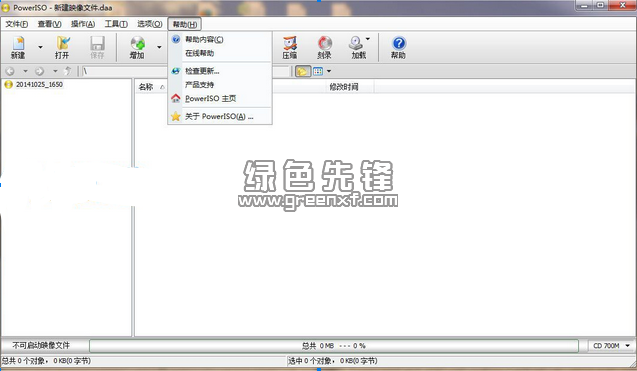Click the Back navigation arrow icon
This screenshot has height=371, width=637.
pos(10,71)
